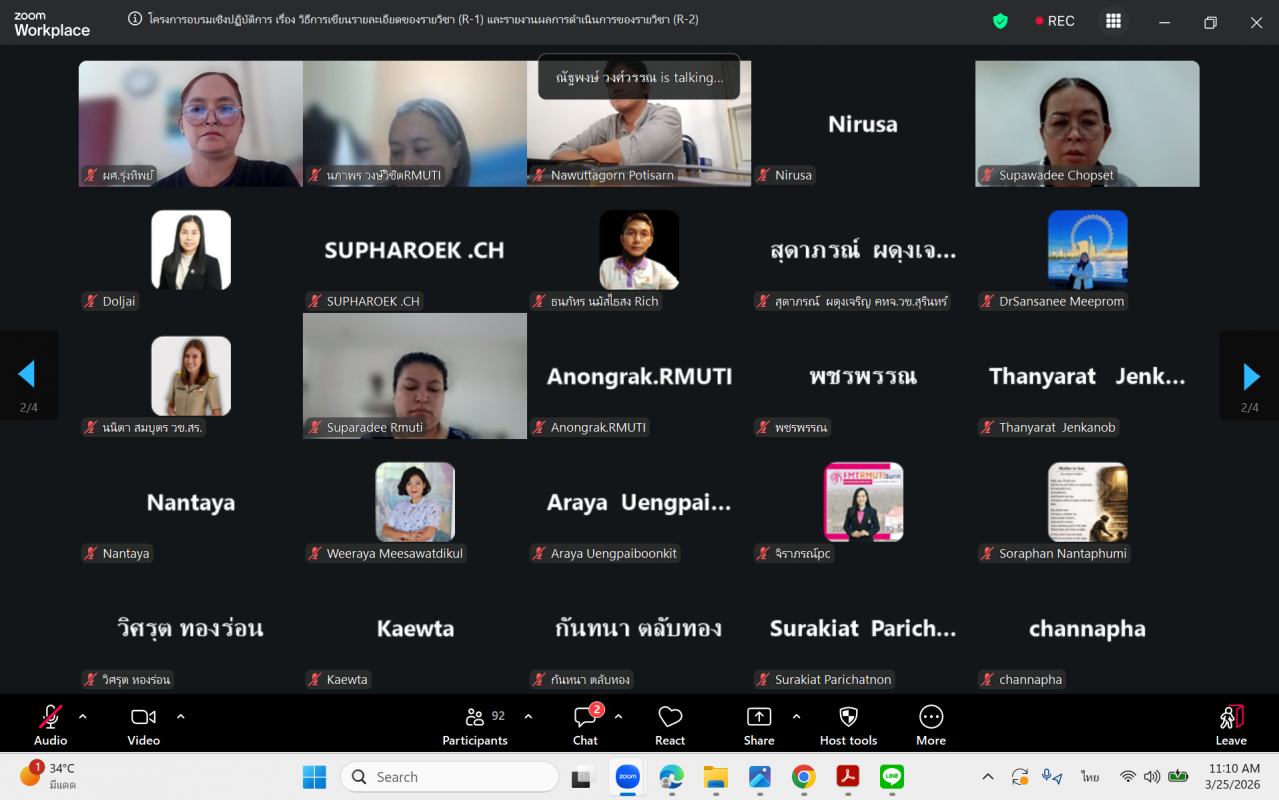Expand the Chat options arrow
The height and width of the screenshot is (800, 1279).
(x=618, y=716)
